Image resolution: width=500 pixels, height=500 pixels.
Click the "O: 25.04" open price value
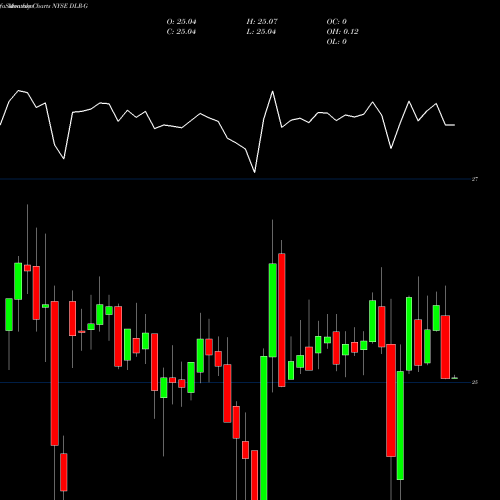pyautogui.click(x=181, y=22)
